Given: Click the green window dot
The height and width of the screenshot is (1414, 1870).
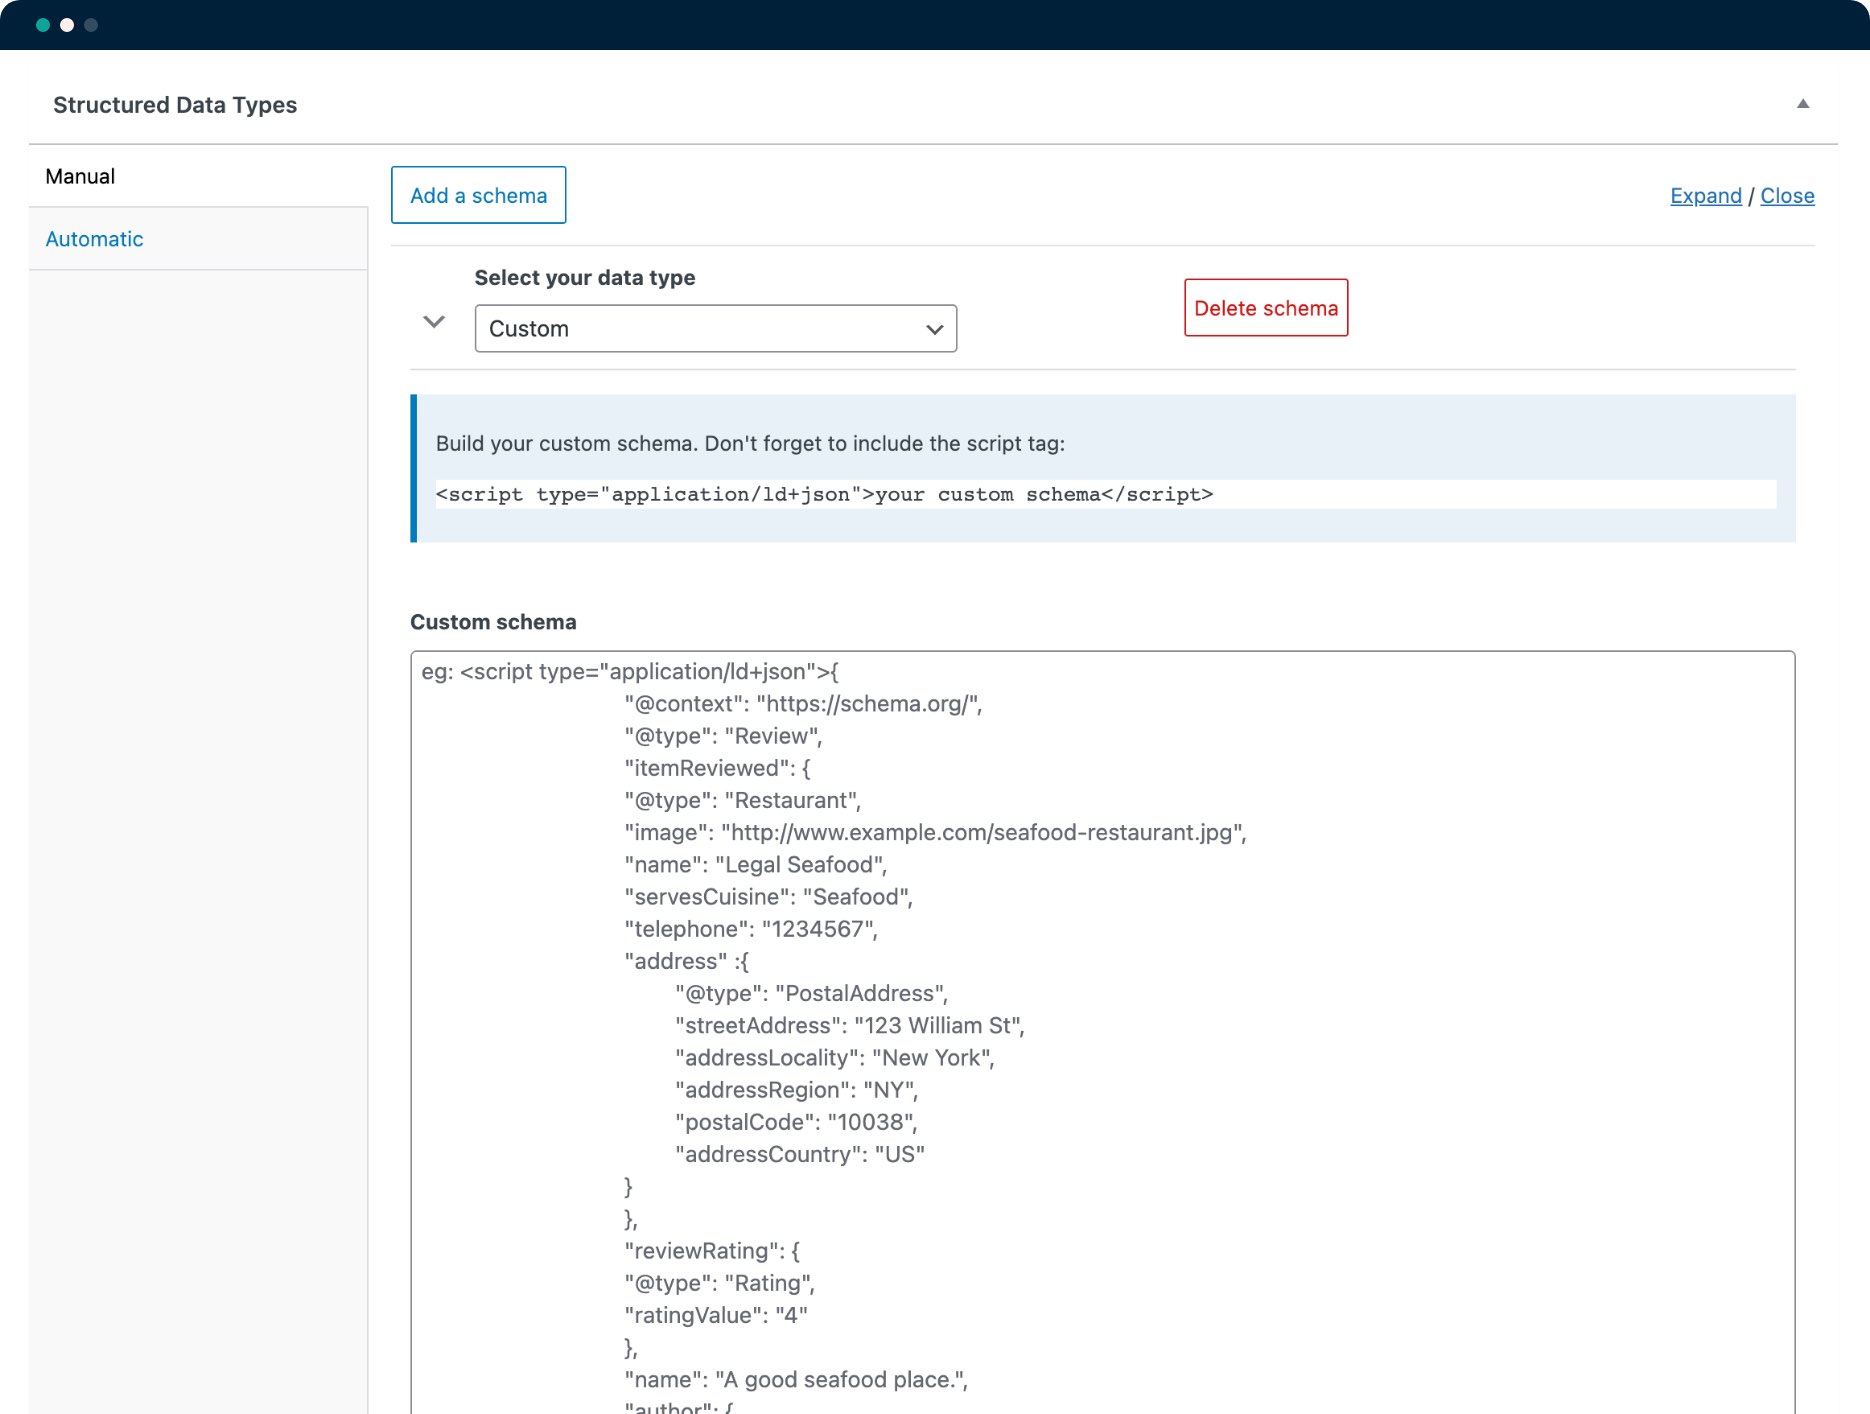Looking at the screenshot, I should pyautogui.click(x=43, y=25).
